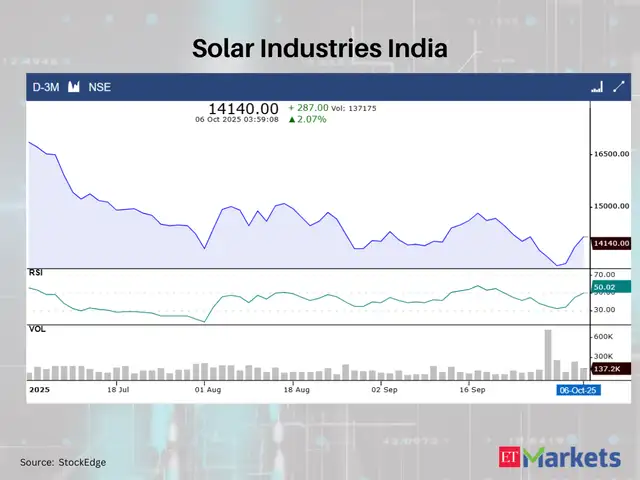The height and width of the screenshot is (480, 640).
Task: Click the chart type icon beside D-3M
Action: pyautogui.click(x=73, y=87)
